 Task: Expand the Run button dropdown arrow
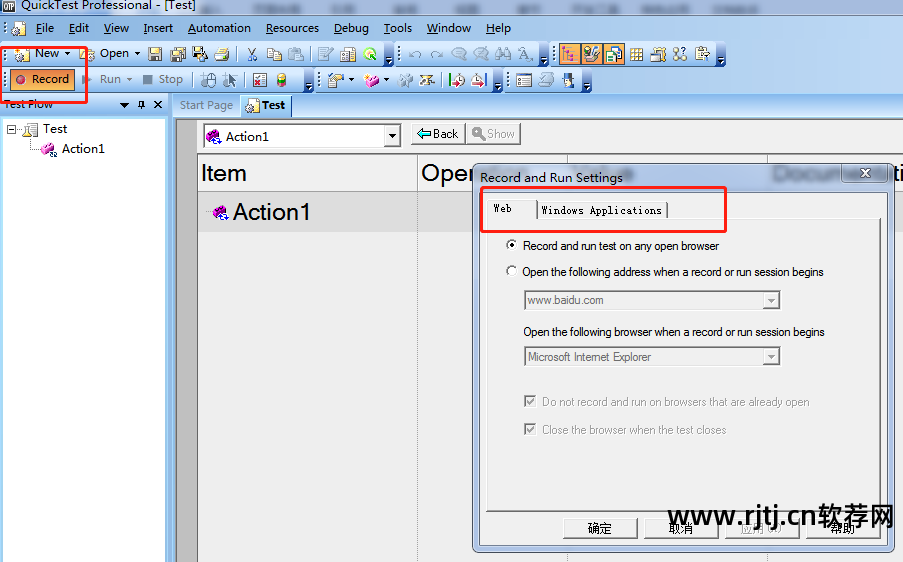pos(130,79)
